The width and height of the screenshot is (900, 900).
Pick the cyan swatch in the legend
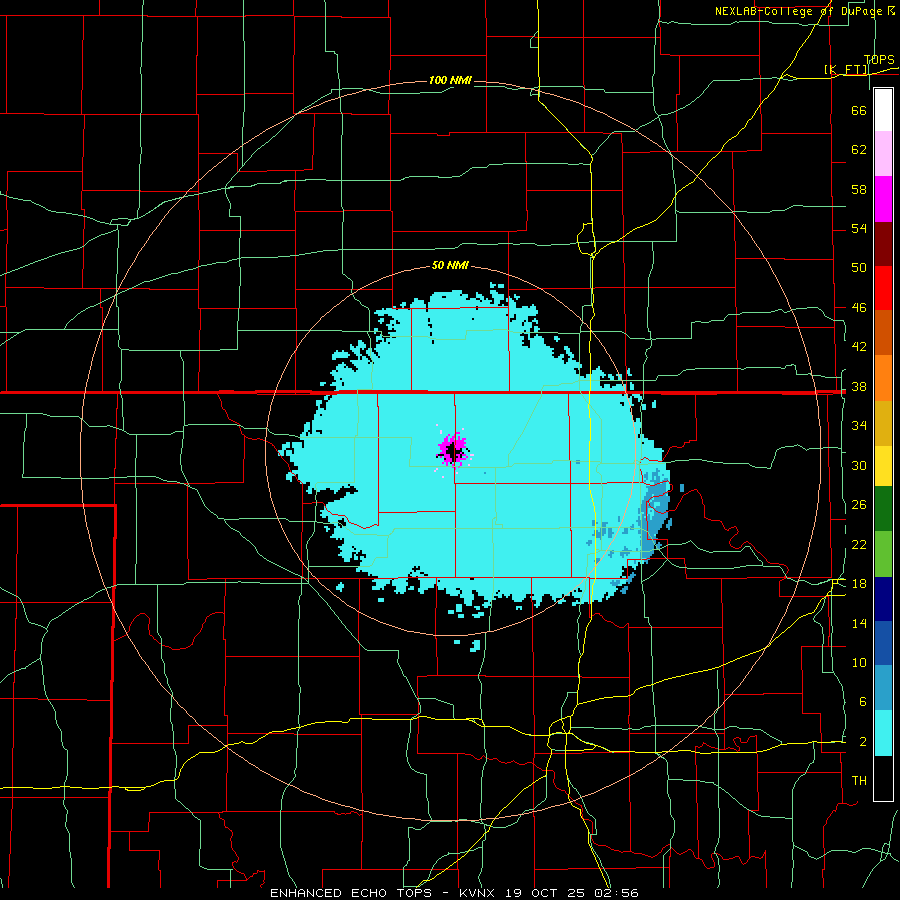click(883, 733)
